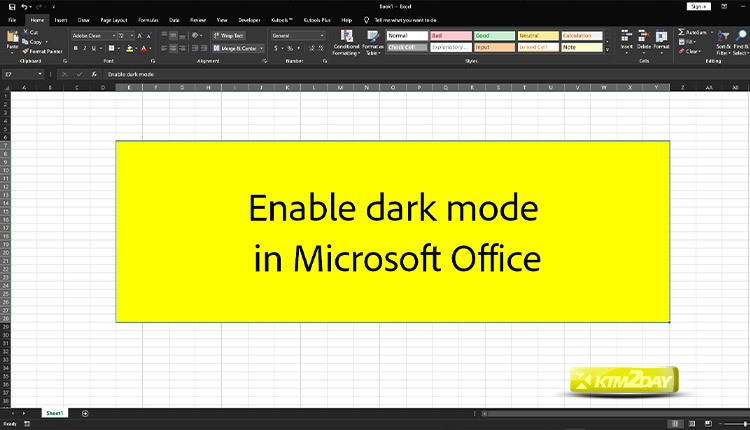Click the horizontal scrollbar at bottom
750x430 pixels.
pos(616,414)
